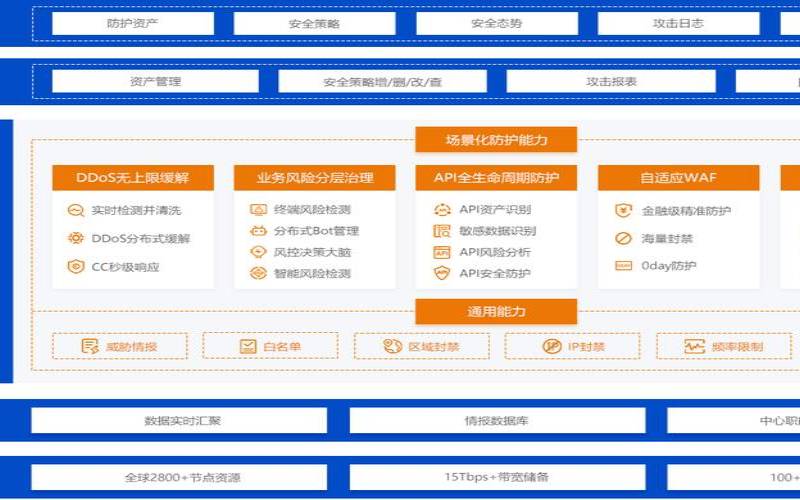The width and height of the screenshot is (800, 500).
Task: Click the 智能风险检测 icon
Action: pyautogui.click(x=258, y=273)
